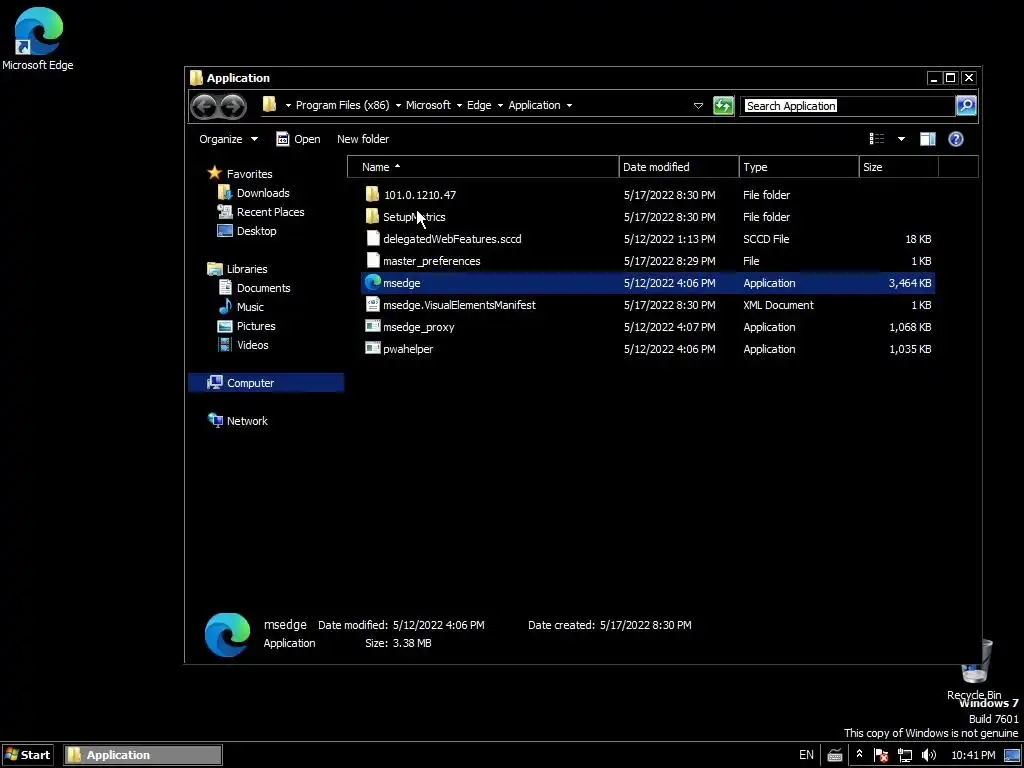
Task: Select the msedge application icon in list
Action: (373, 282)
